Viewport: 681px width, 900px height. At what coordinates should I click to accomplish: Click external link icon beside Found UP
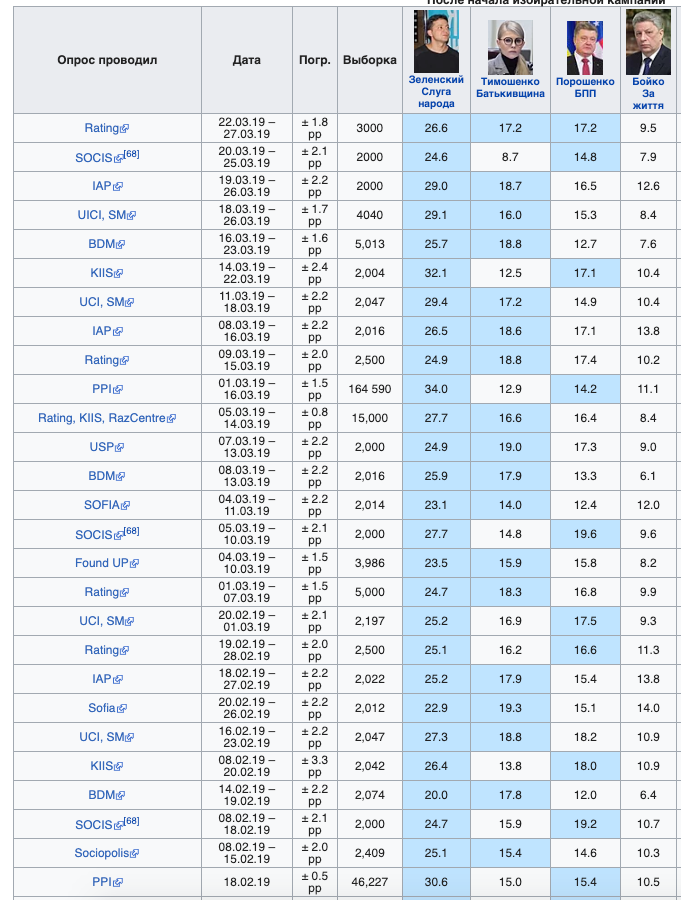click(x=134, y=564)
